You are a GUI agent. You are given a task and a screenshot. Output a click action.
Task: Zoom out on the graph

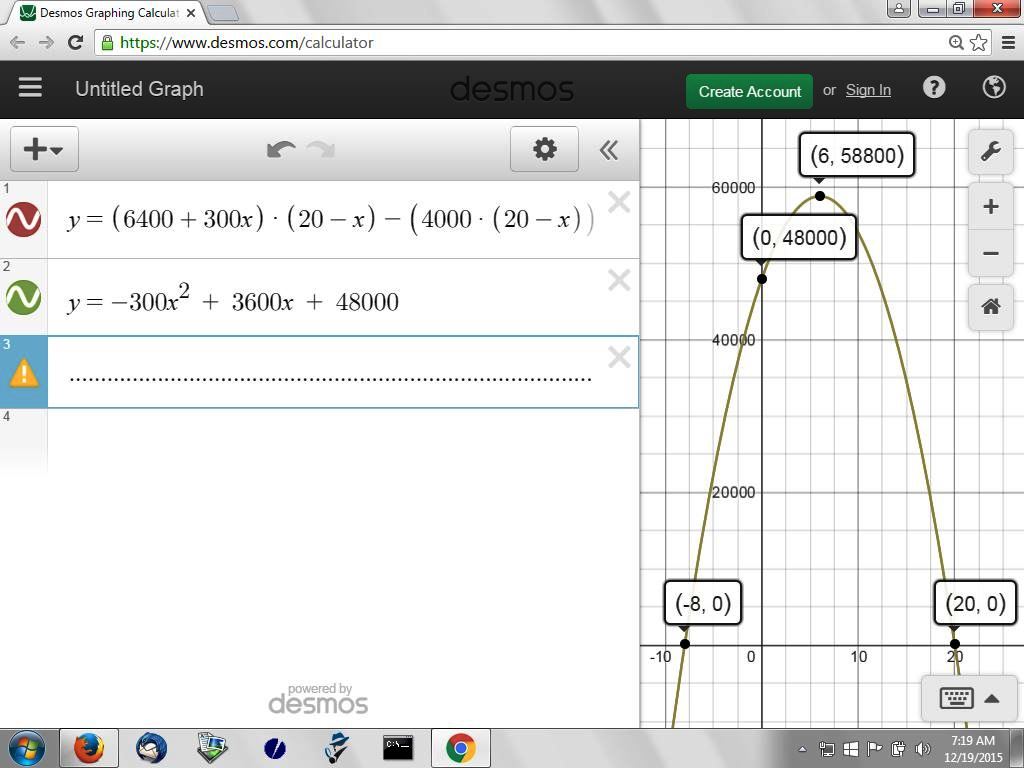[991, 253]
